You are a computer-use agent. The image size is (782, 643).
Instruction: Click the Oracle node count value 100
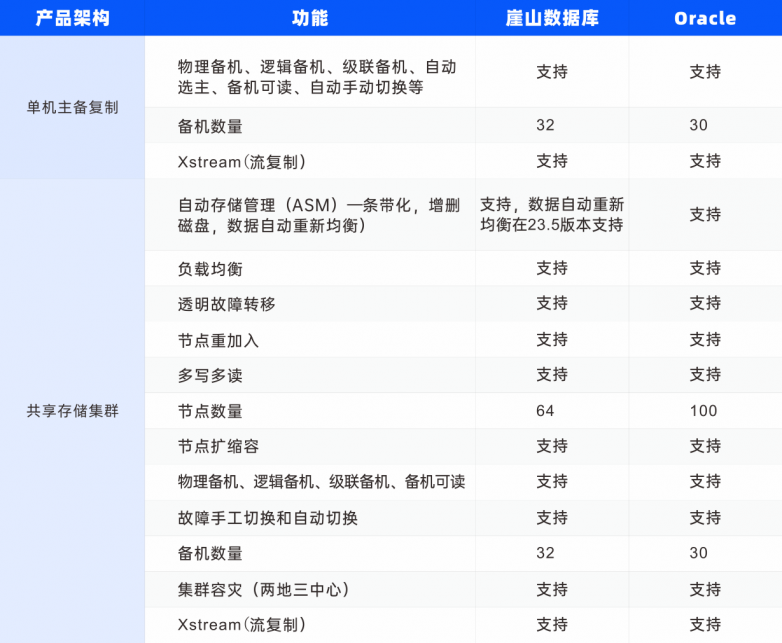point(704,411)
